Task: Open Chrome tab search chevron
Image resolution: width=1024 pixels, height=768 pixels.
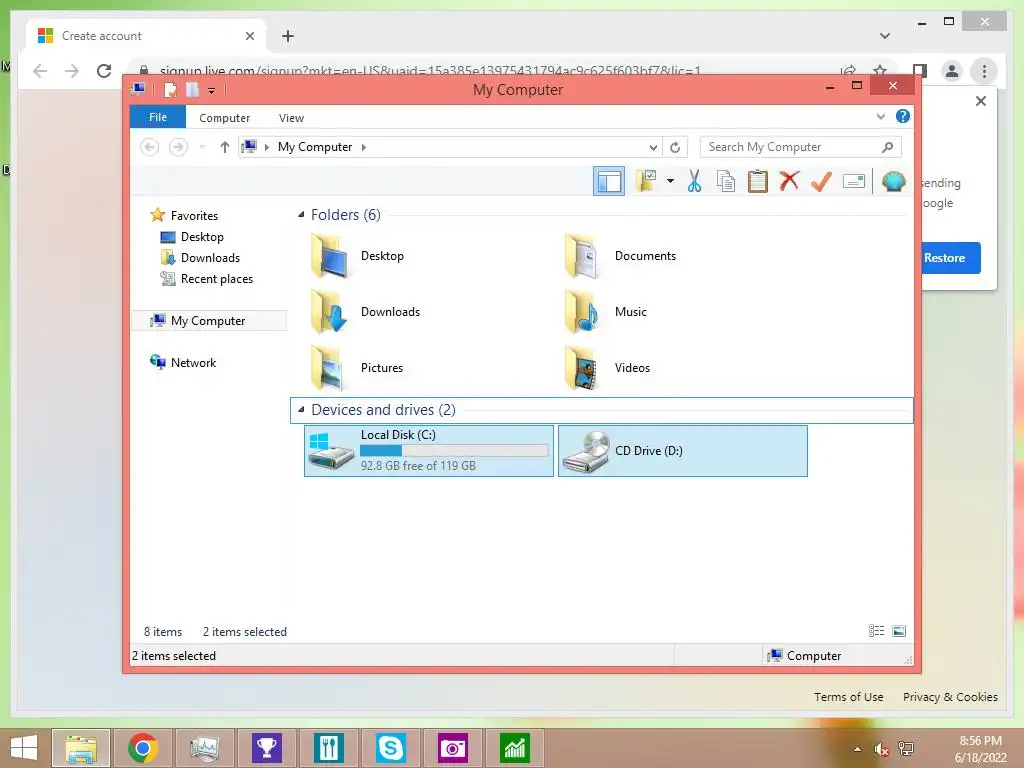Action: click(x=884, y=35)
